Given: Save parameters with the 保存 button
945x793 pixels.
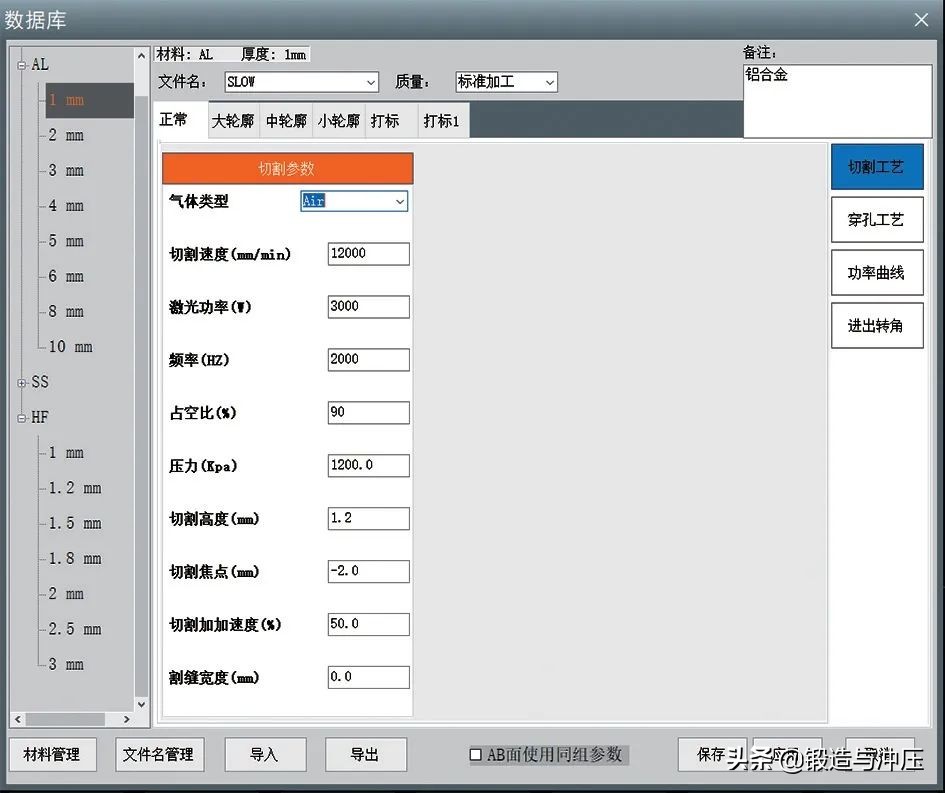Looking at the screenshot, I should [x=712, y=755].
